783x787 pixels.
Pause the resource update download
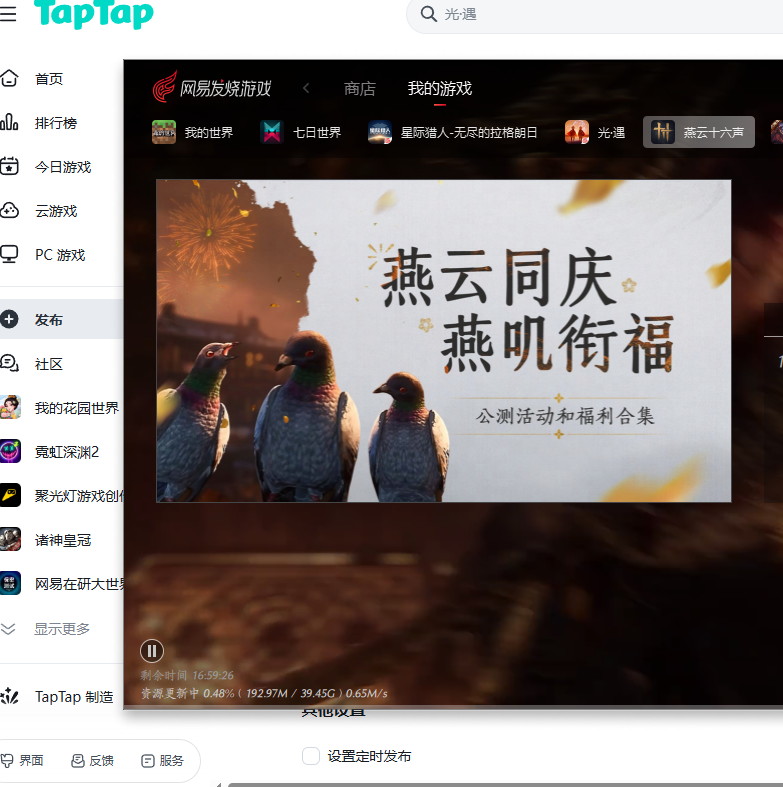click(x=152, y=651)
